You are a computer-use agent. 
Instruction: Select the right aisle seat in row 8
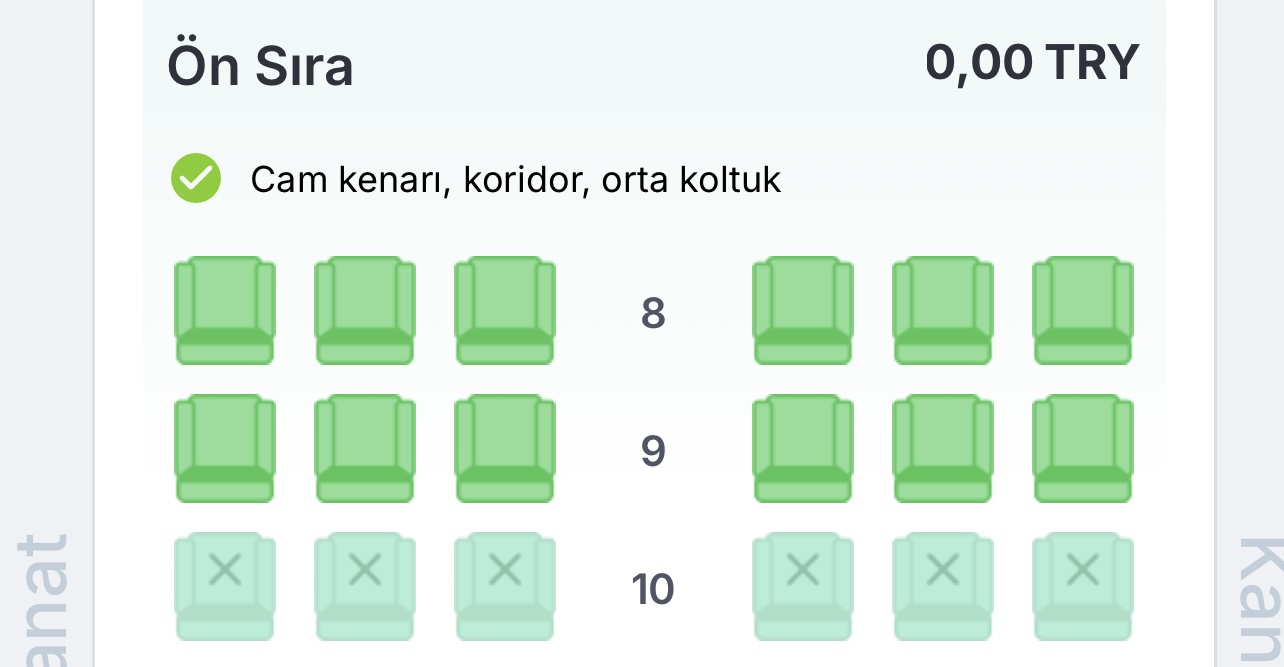tap(802, 311)
